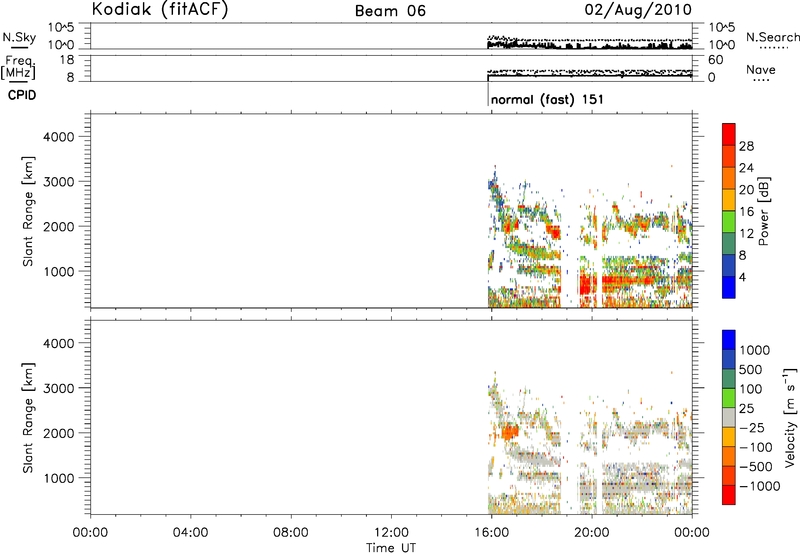Viewport: 800px width, 554px height.
Task: Click the orange velocity patch near 2000 km
Action: [510, 433]
